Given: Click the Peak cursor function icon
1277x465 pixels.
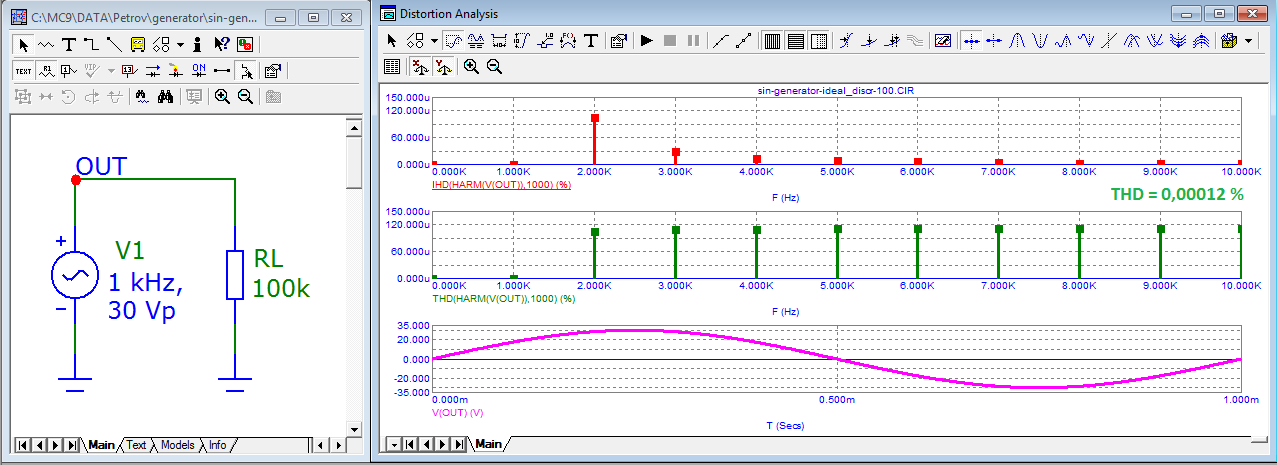Looking at the screenshot, I should tap(1017, 41).
